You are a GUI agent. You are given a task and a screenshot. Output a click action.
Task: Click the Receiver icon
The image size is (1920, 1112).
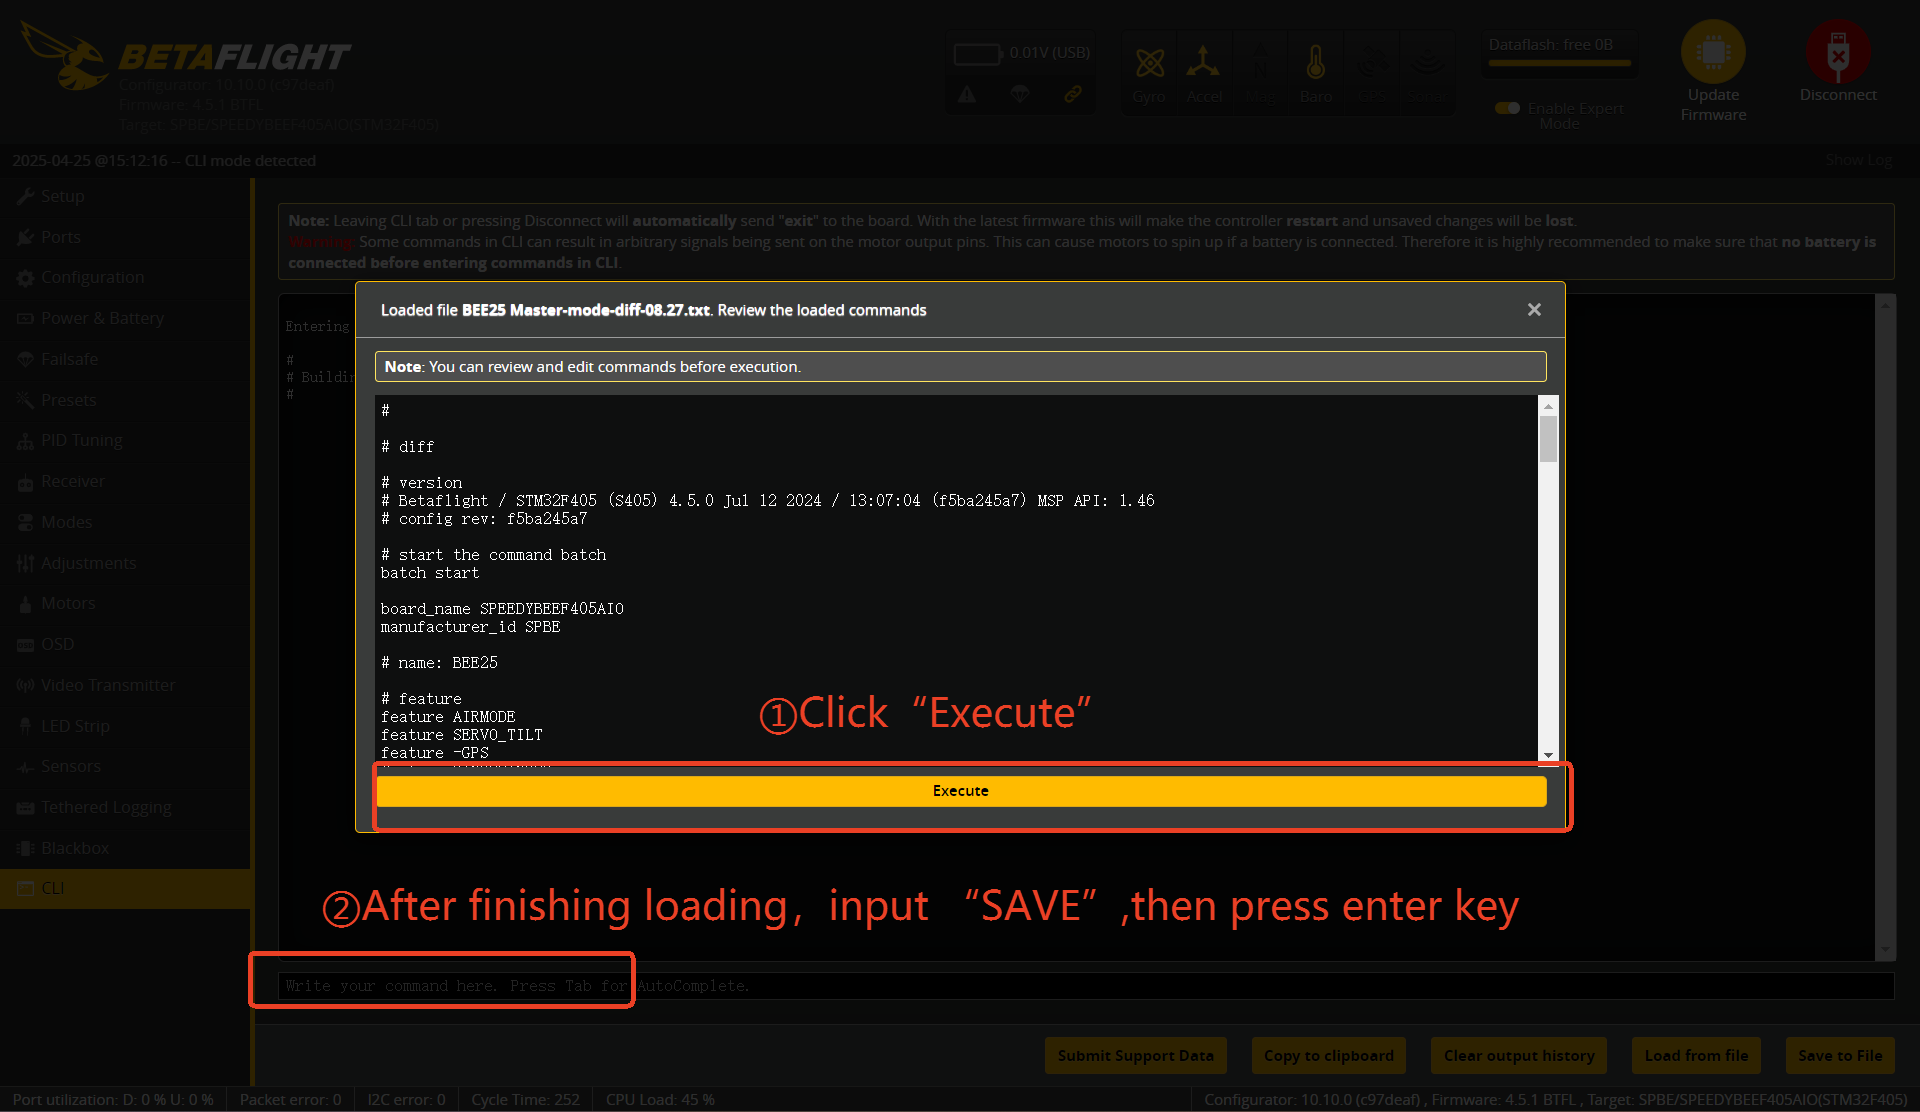click(x=25, y=483)
